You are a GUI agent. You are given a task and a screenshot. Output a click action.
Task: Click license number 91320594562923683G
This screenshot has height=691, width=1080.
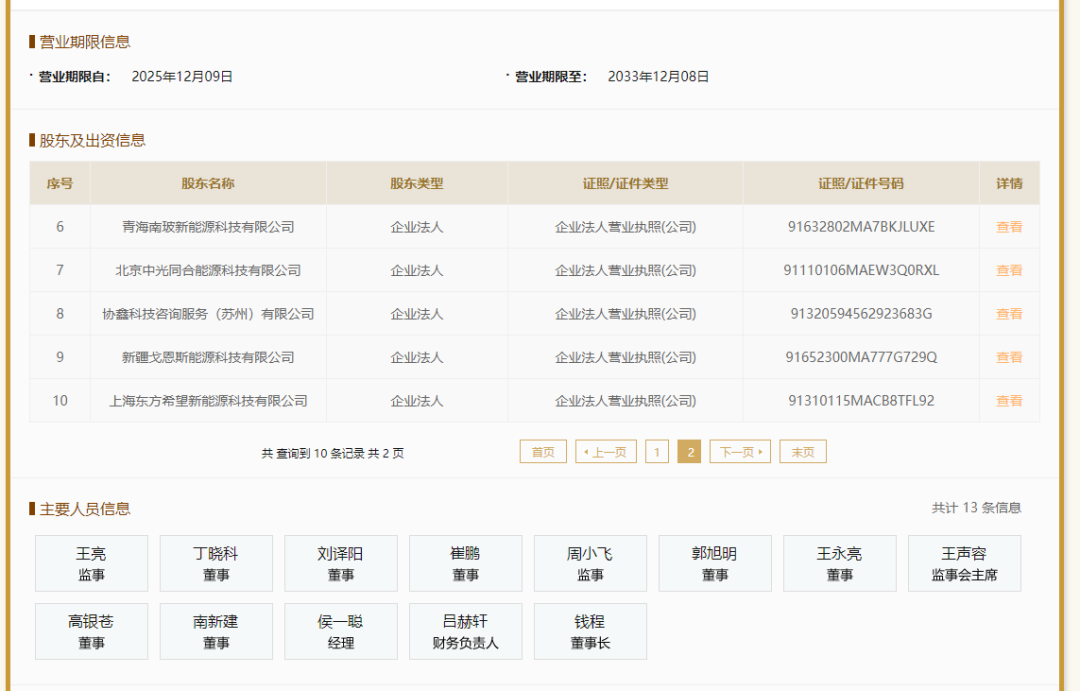click(x=861, y=313)
